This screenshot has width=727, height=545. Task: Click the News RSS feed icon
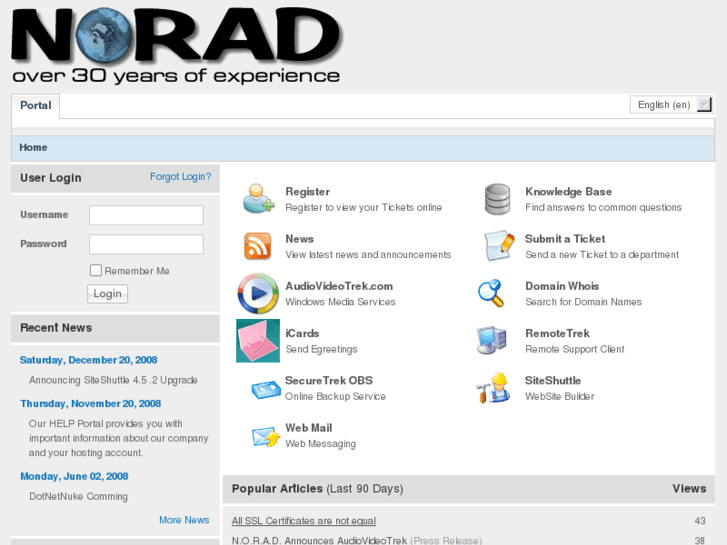pos(258,246)
